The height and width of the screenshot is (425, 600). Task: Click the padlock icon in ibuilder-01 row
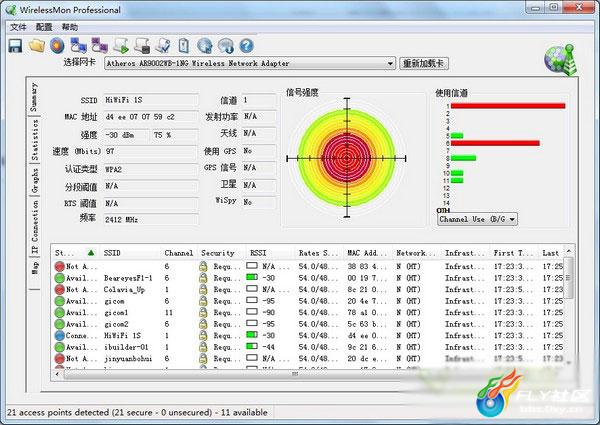point(203,347)
